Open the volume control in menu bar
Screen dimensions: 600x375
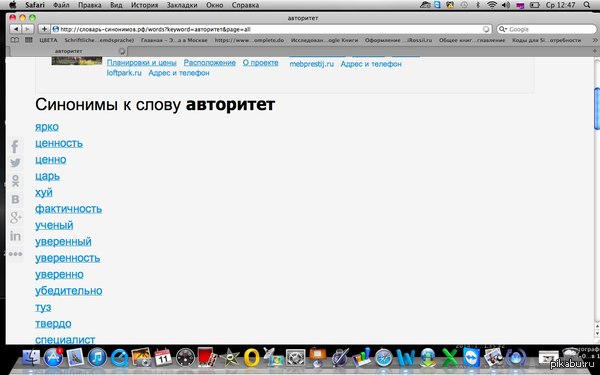[x=506, y=5]
